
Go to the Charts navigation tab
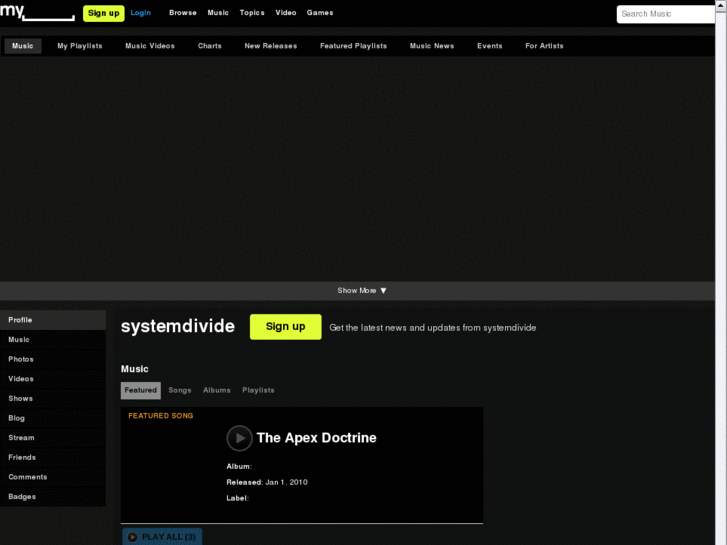(x=210, y=46)
